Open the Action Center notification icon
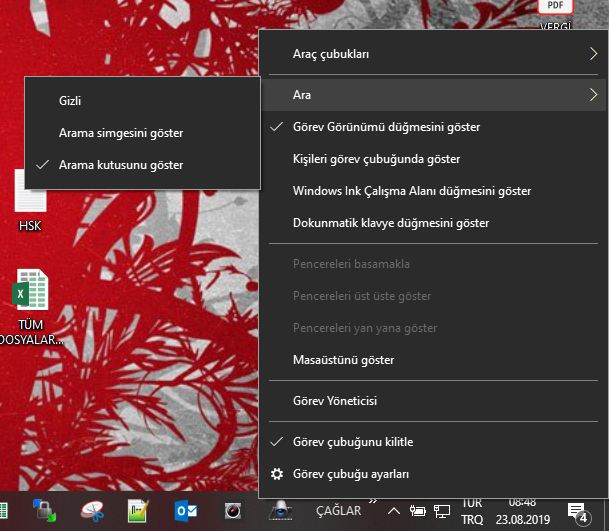The width and height of the screenshot is (609, 531). tap(579, 513)
